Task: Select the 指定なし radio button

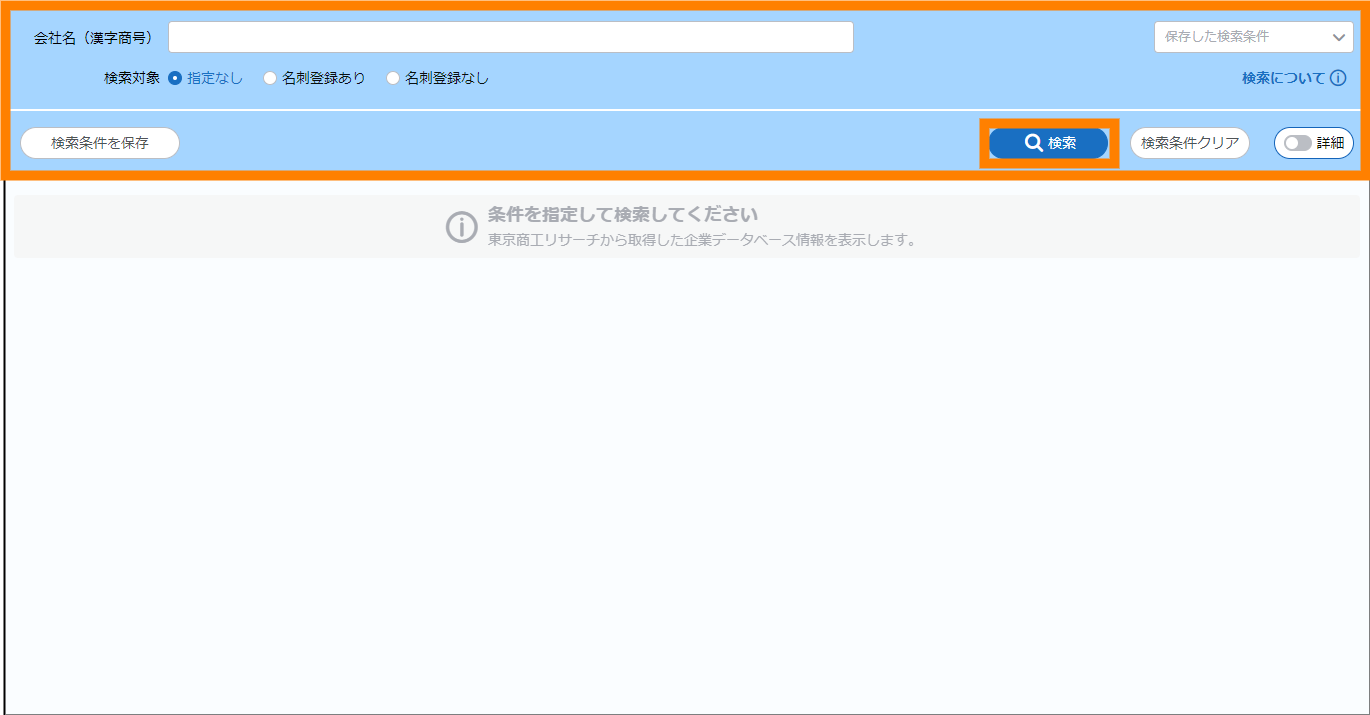Action: [x=175, y=78]
